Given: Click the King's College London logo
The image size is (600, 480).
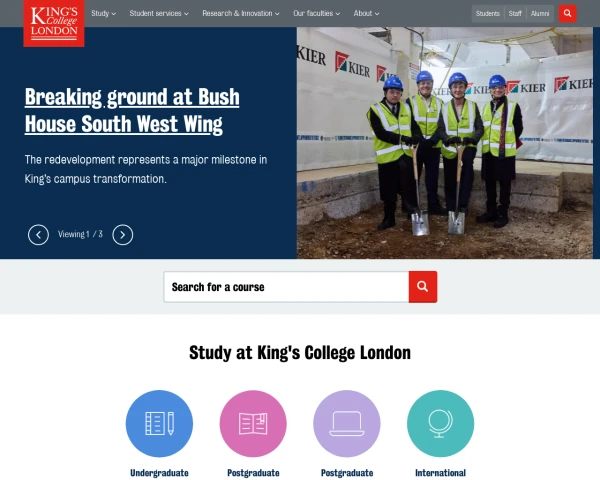Looking at the screenshot, I should point(54,23).
